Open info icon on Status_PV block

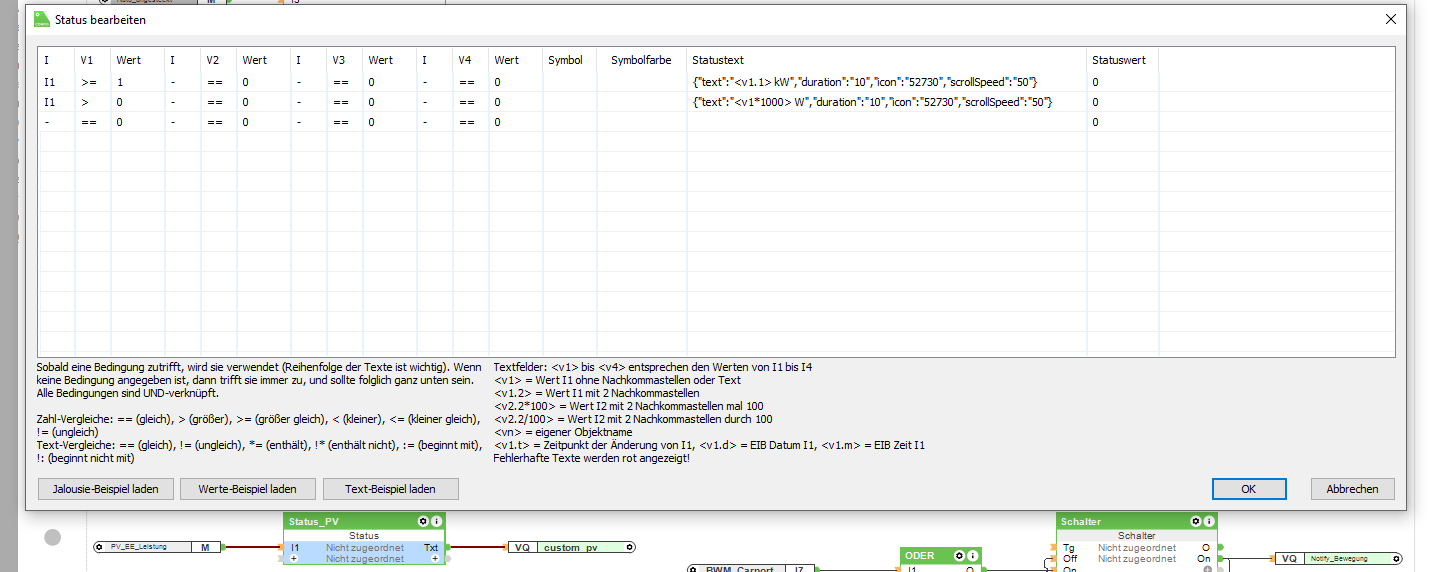(437, 521)
